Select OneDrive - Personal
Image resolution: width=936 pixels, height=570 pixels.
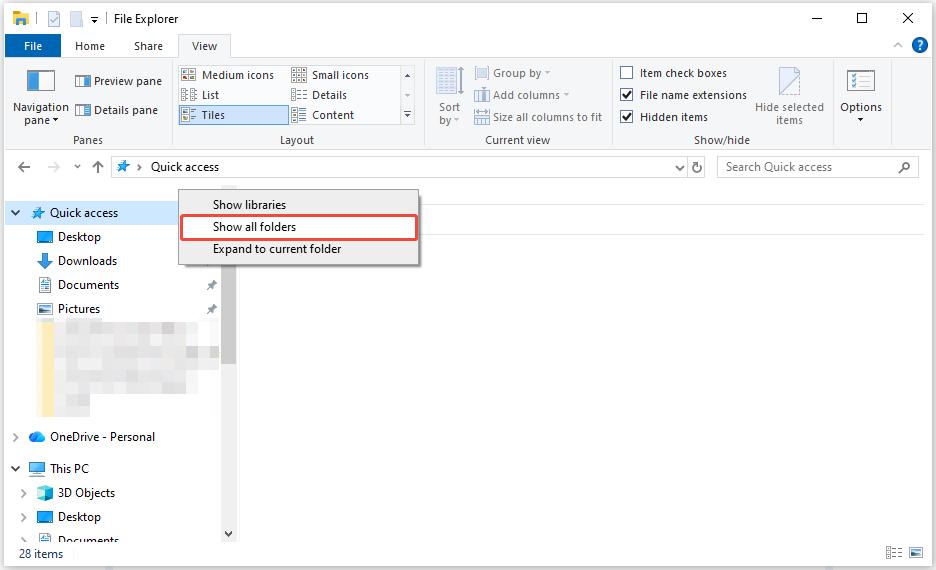[x=102, y=437]
